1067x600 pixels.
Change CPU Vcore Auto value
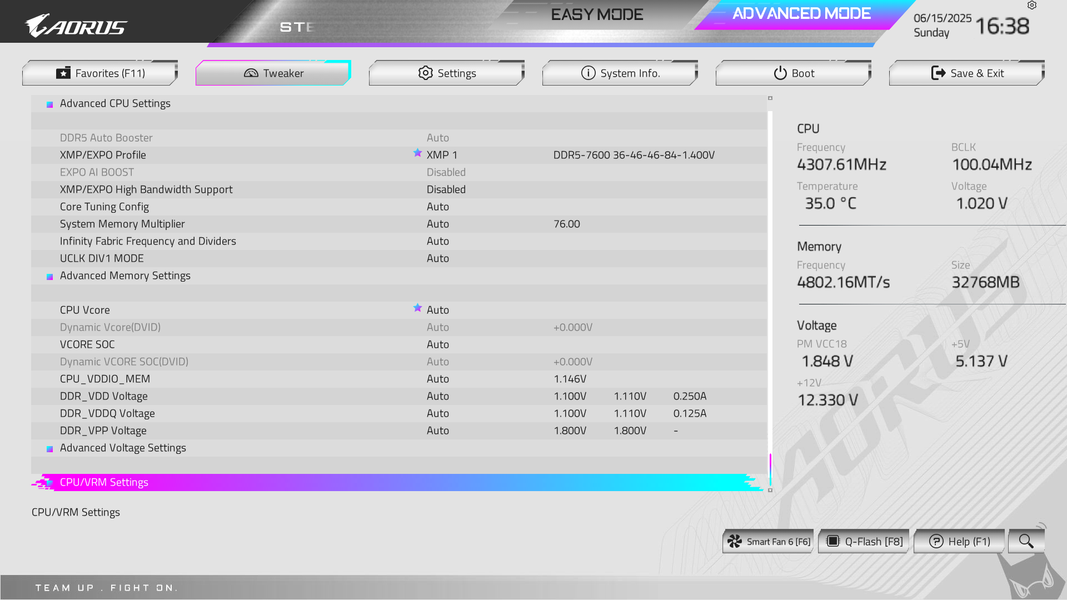[x=438, y=310]
